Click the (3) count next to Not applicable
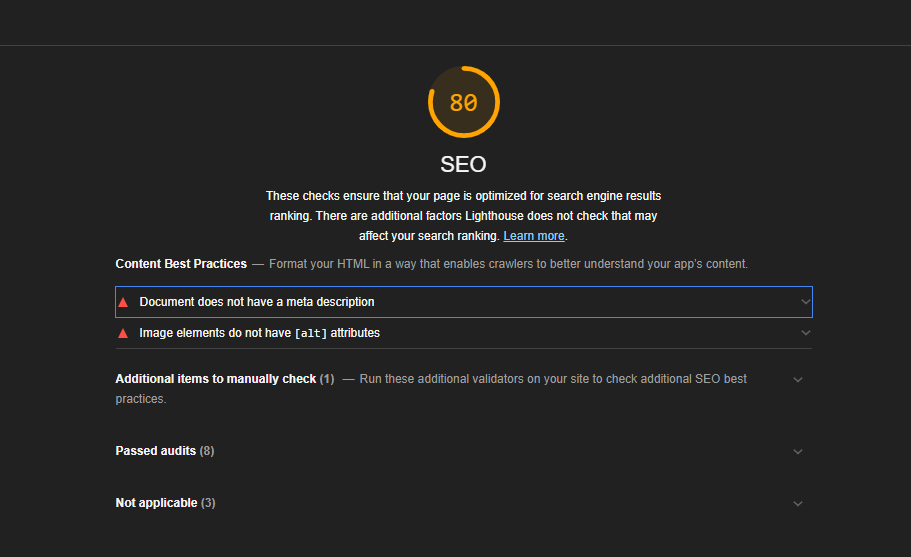 point(208,503)
